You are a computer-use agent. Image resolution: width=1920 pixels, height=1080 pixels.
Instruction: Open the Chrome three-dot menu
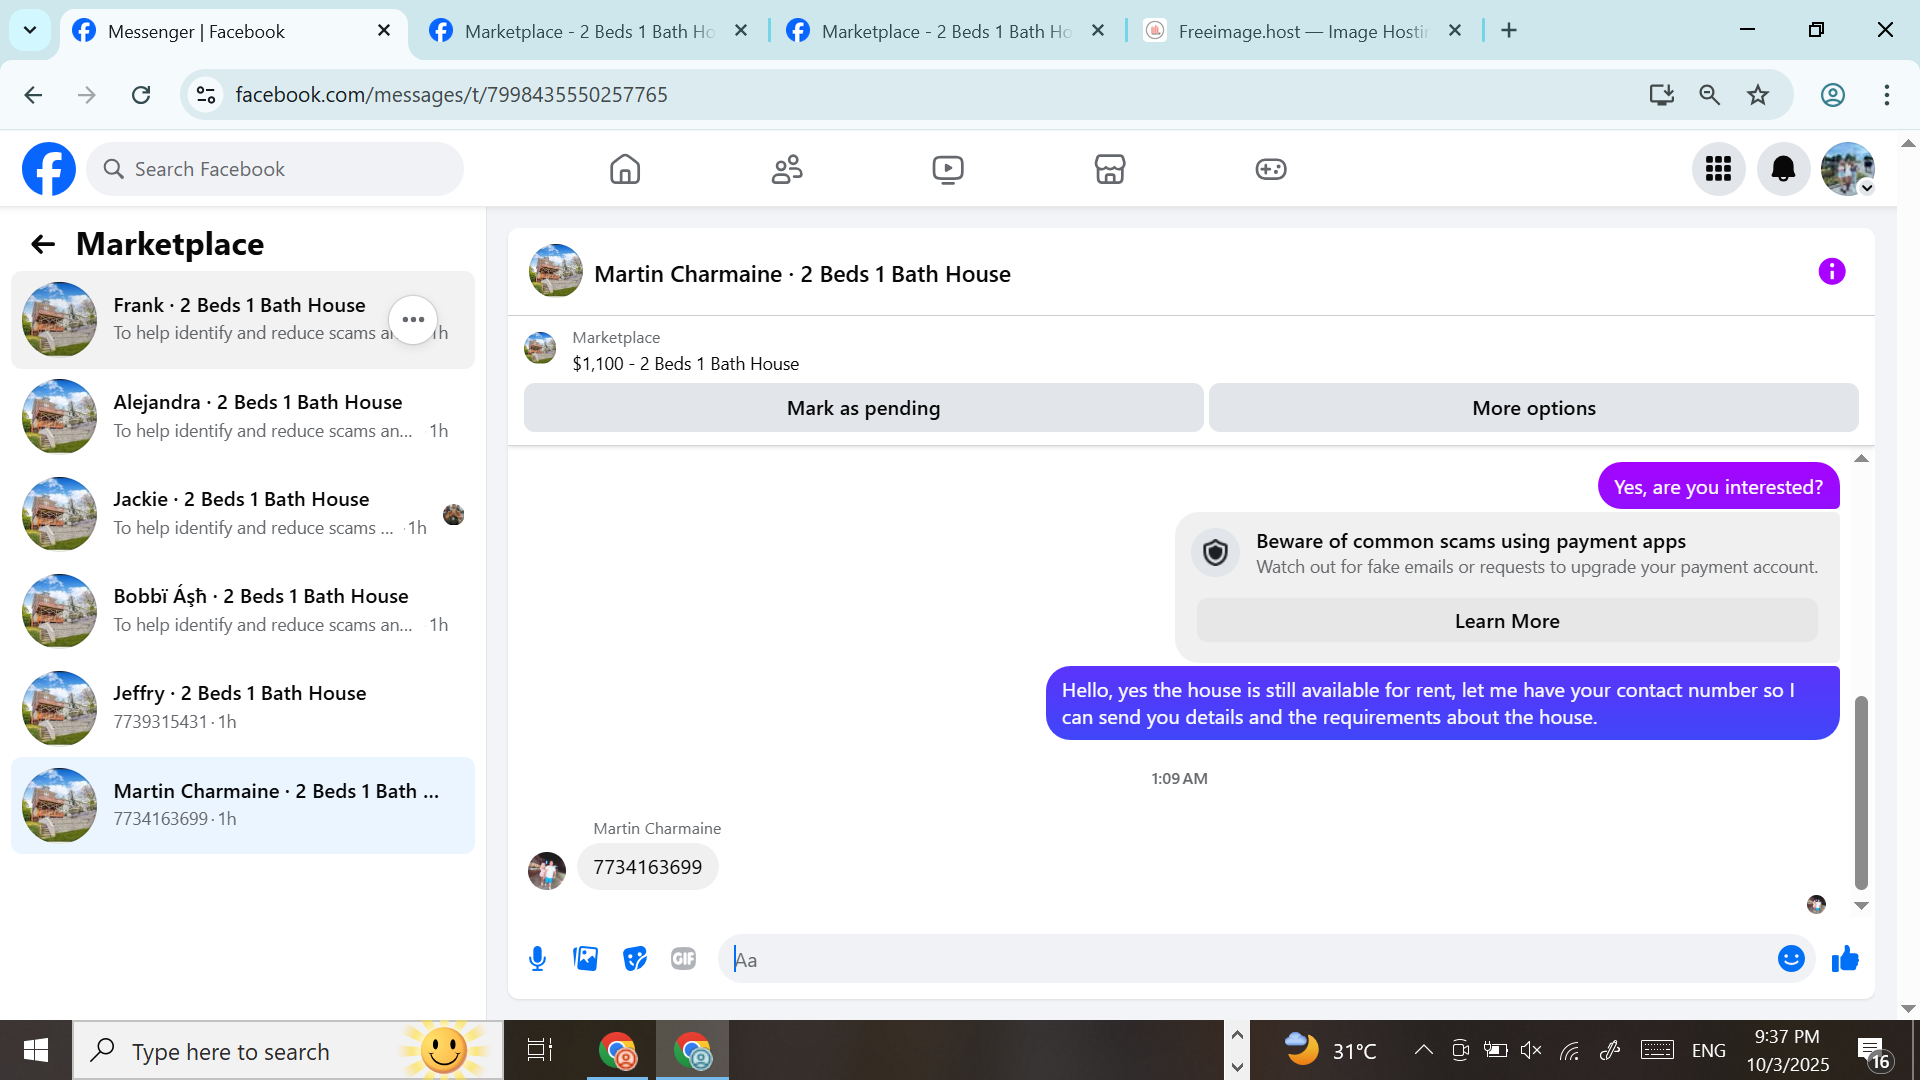pyautogui.click(x=1887, y=95)
